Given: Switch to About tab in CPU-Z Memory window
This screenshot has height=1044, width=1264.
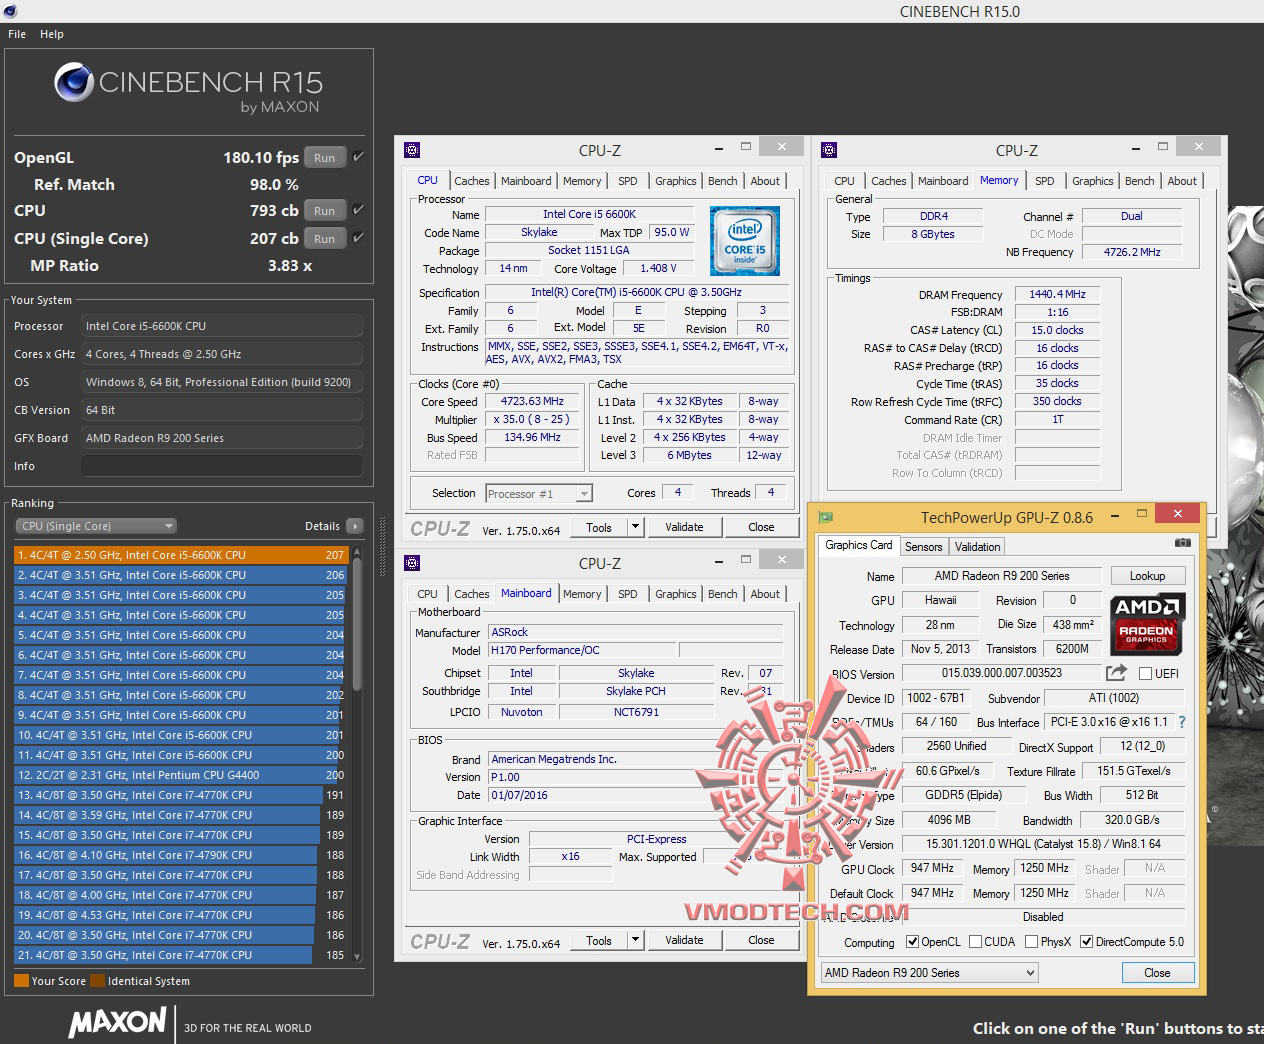Looking at the screenshot, I should click(x=1182, y=181).
